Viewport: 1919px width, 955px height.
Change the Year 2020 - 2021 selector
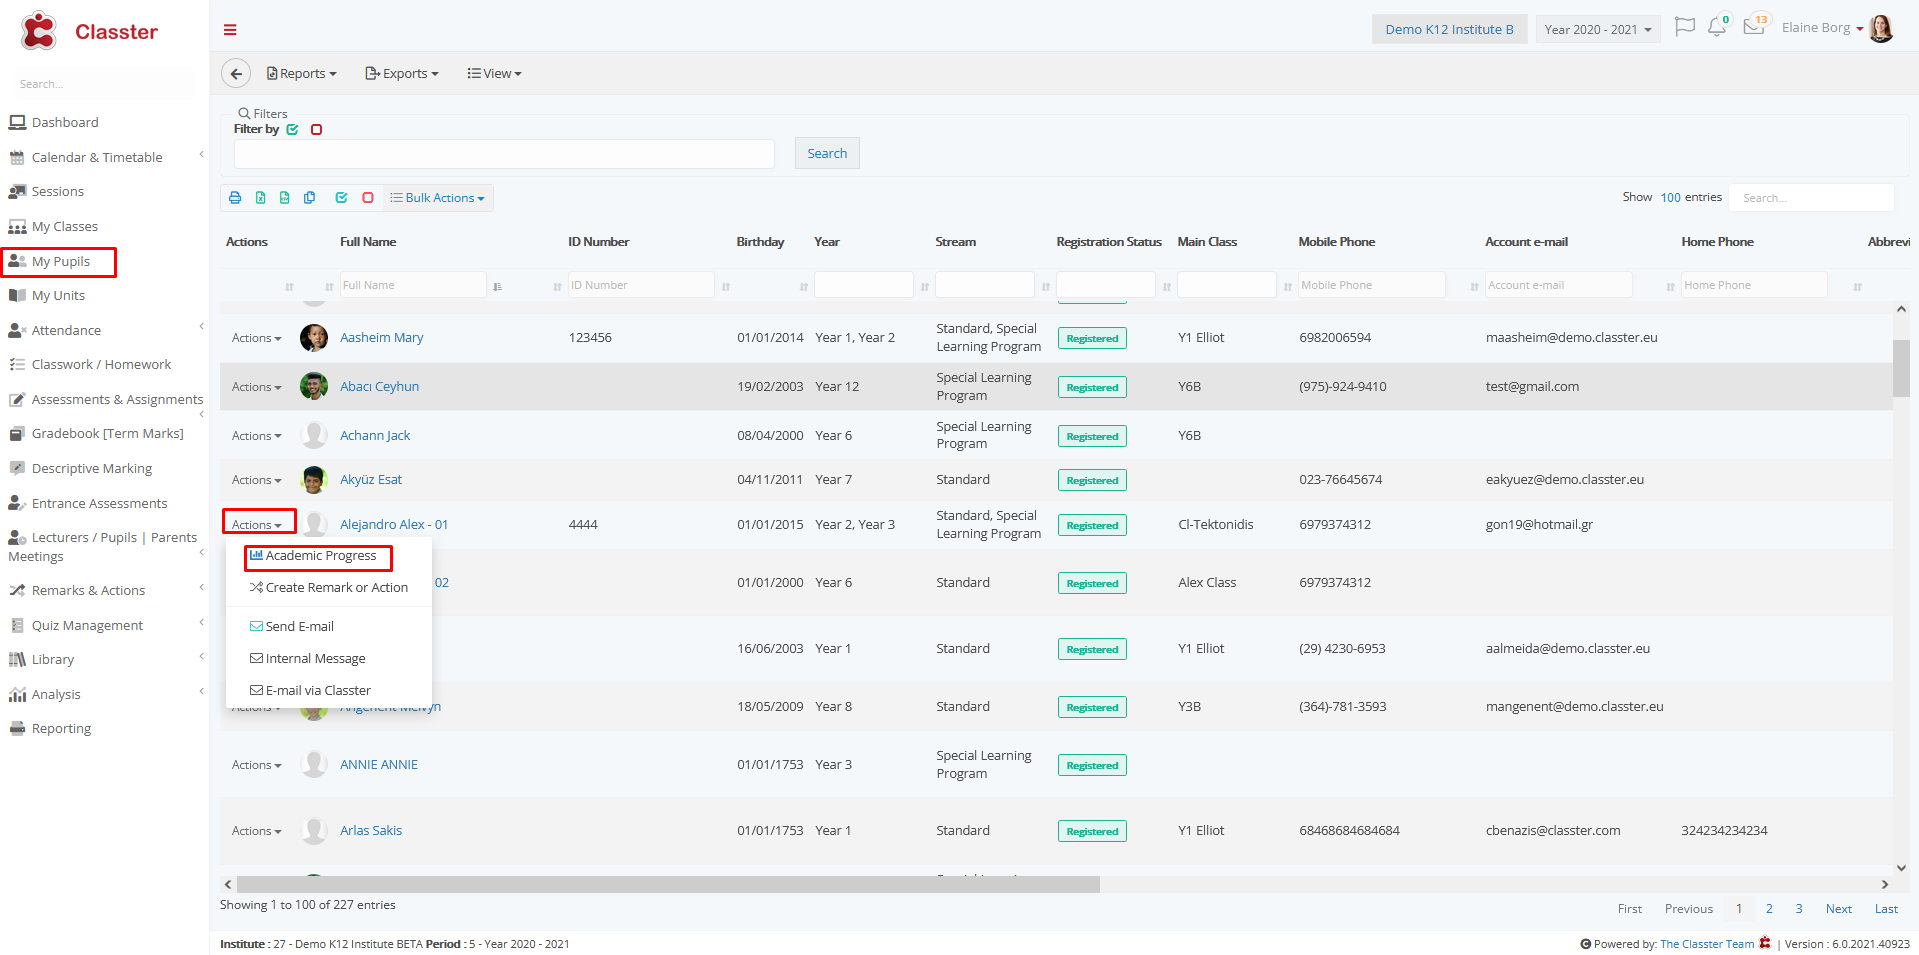pos(1597,30)
